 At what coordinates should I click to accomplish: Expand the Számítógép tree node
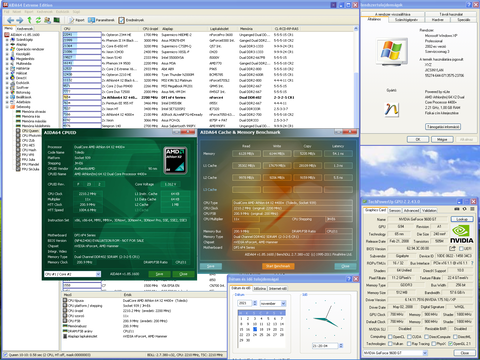coord(7,40)
